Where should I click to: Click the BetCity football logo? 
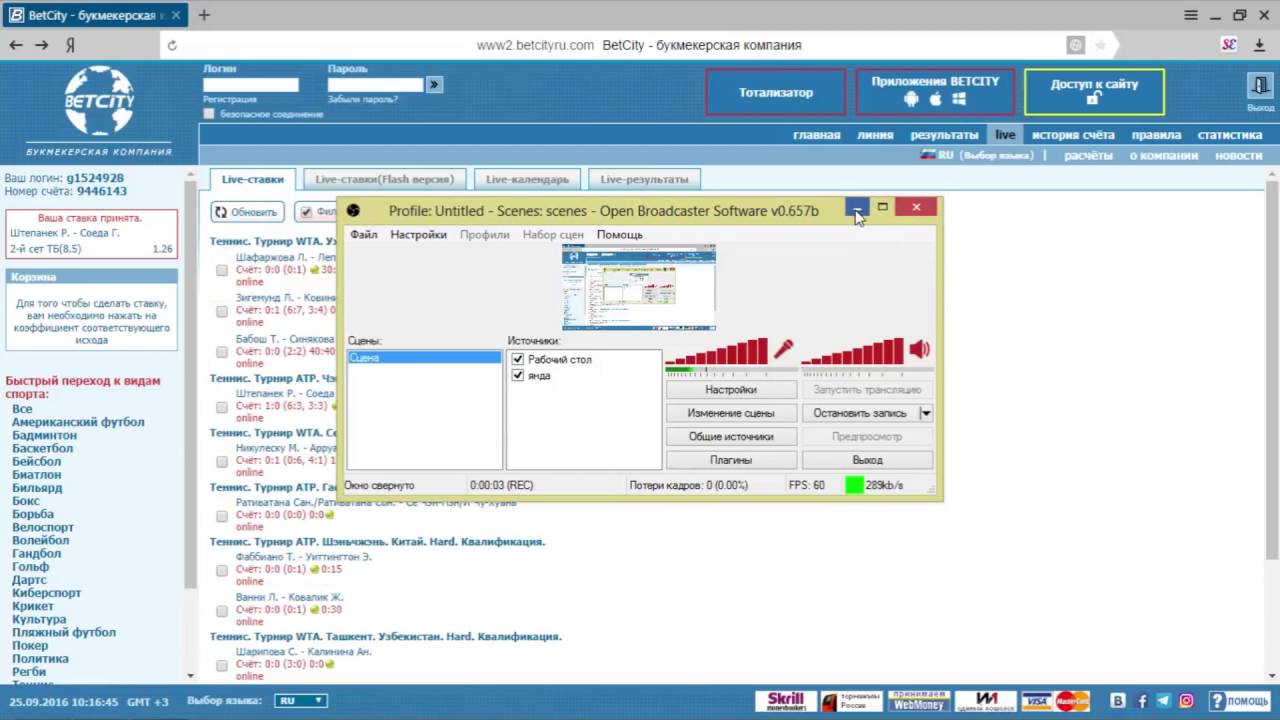(x=99, y=101)
